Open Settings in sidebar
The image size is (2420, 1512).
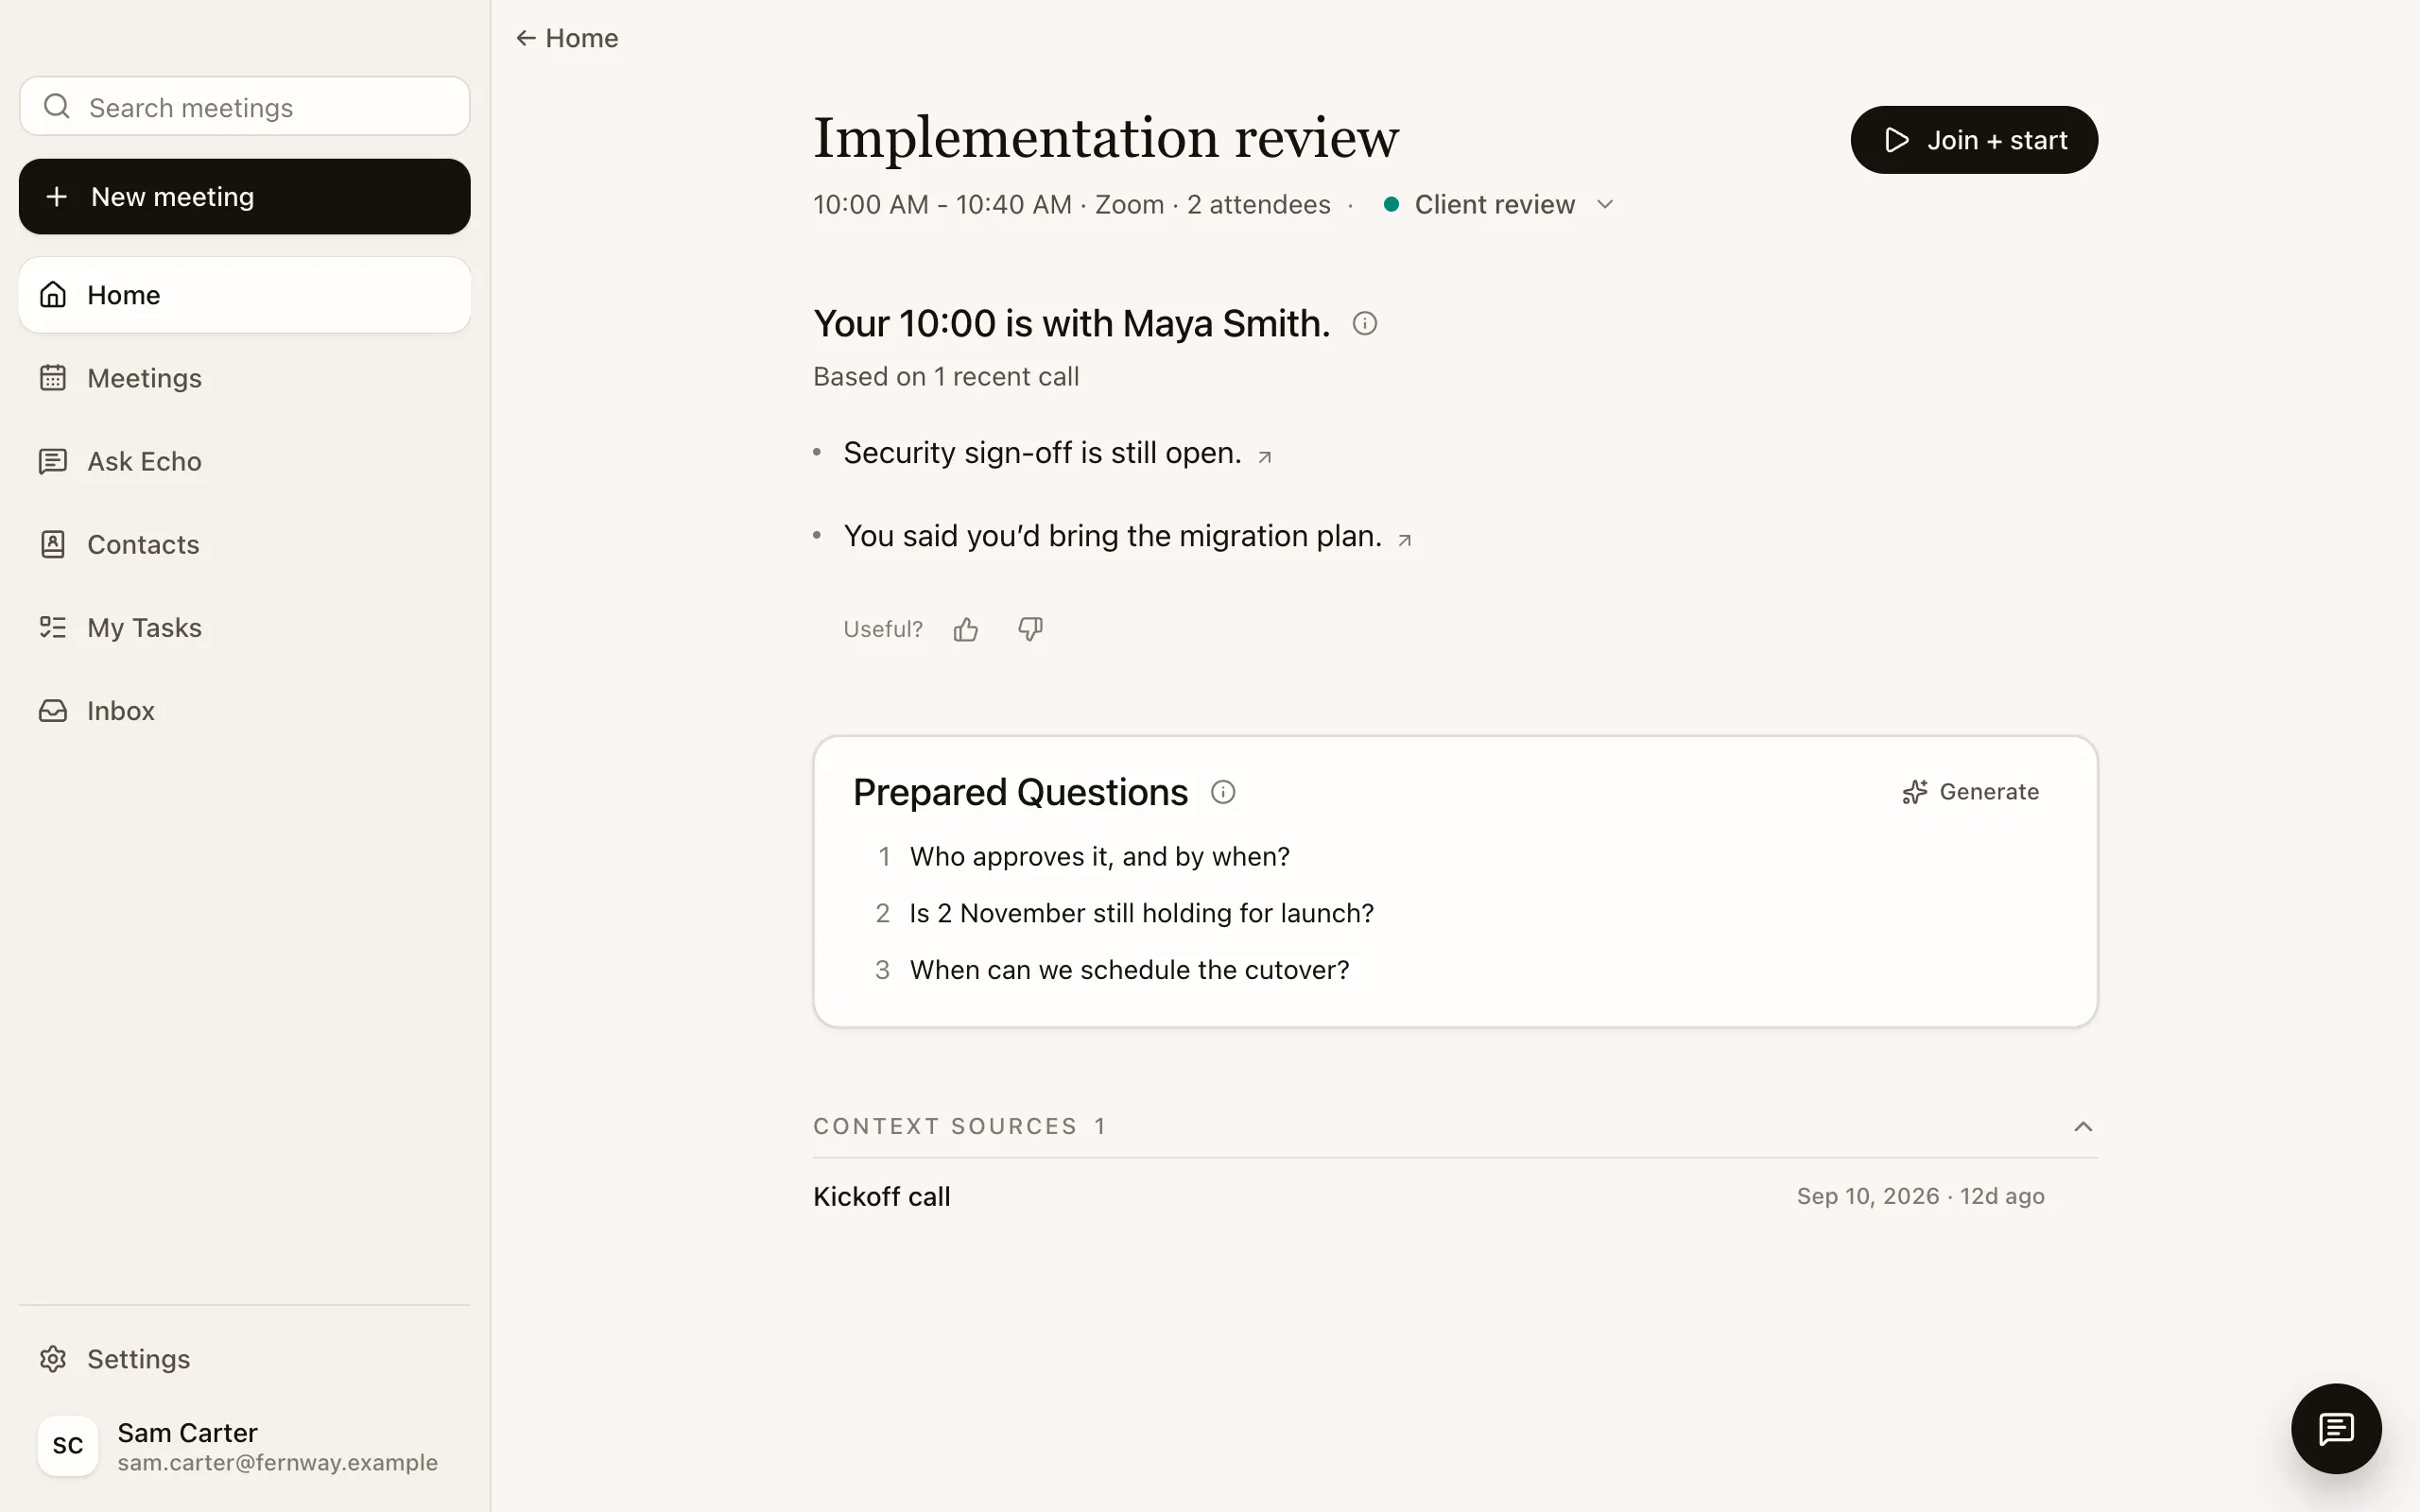click(x=244, y=1358)
